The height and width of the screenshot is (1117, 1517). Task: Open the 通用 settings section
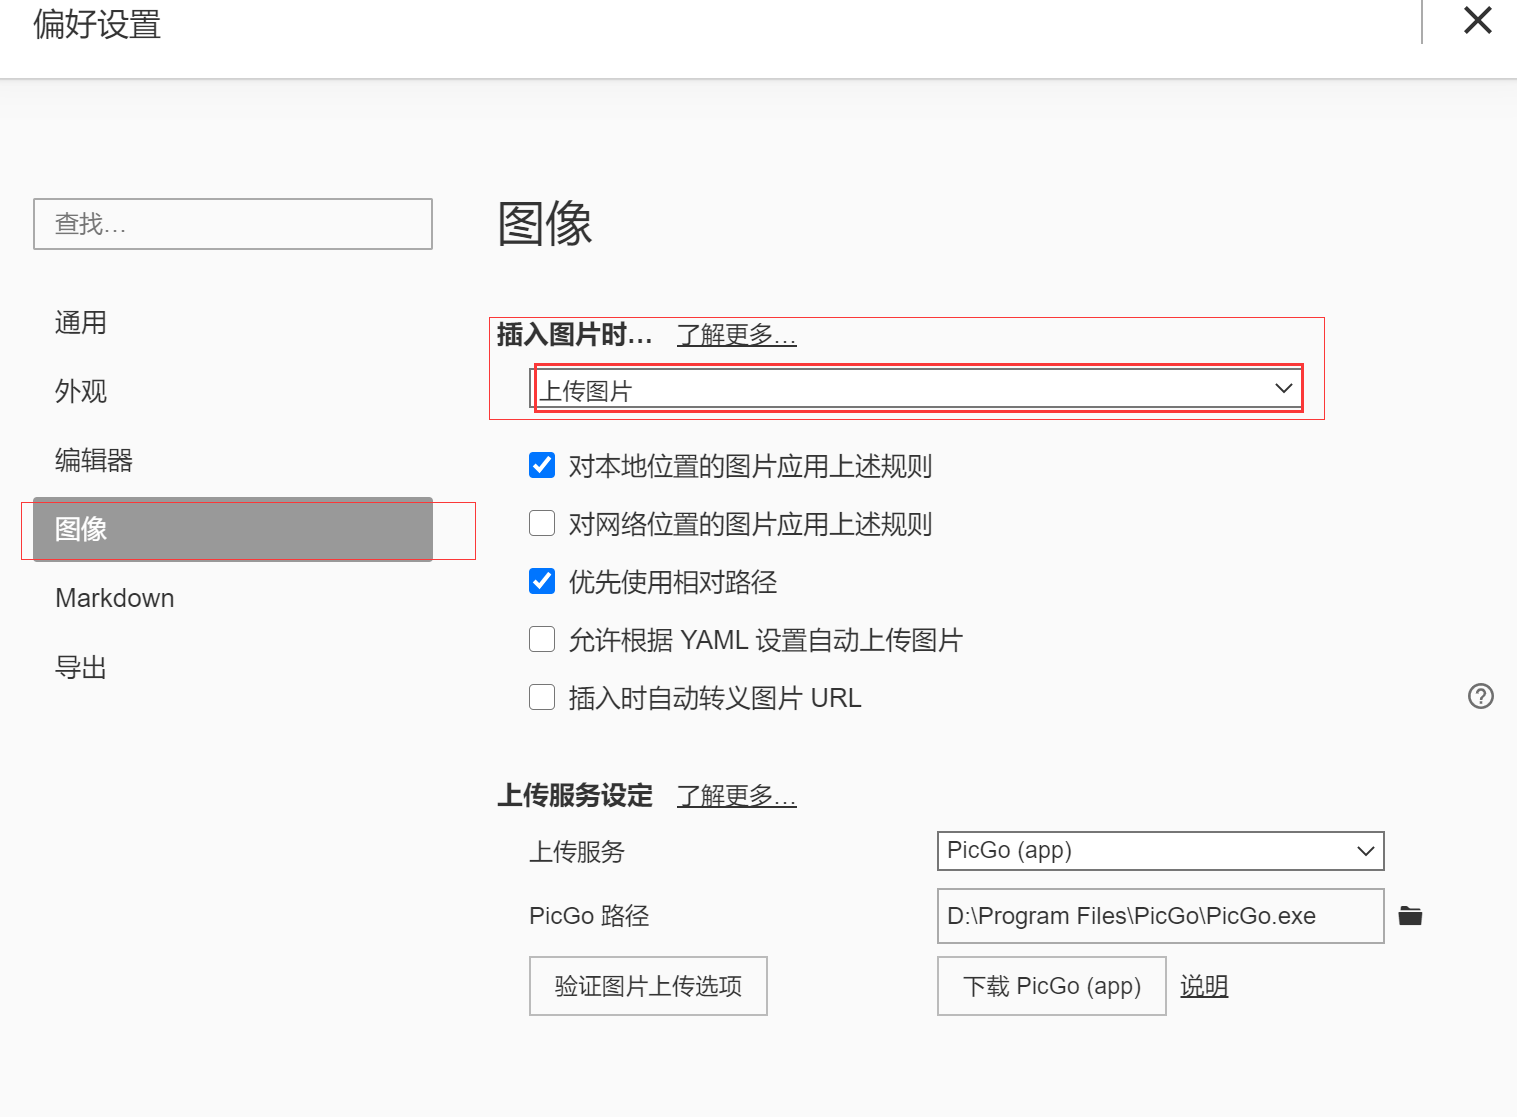pyautogui.click(x=81, y=323)
